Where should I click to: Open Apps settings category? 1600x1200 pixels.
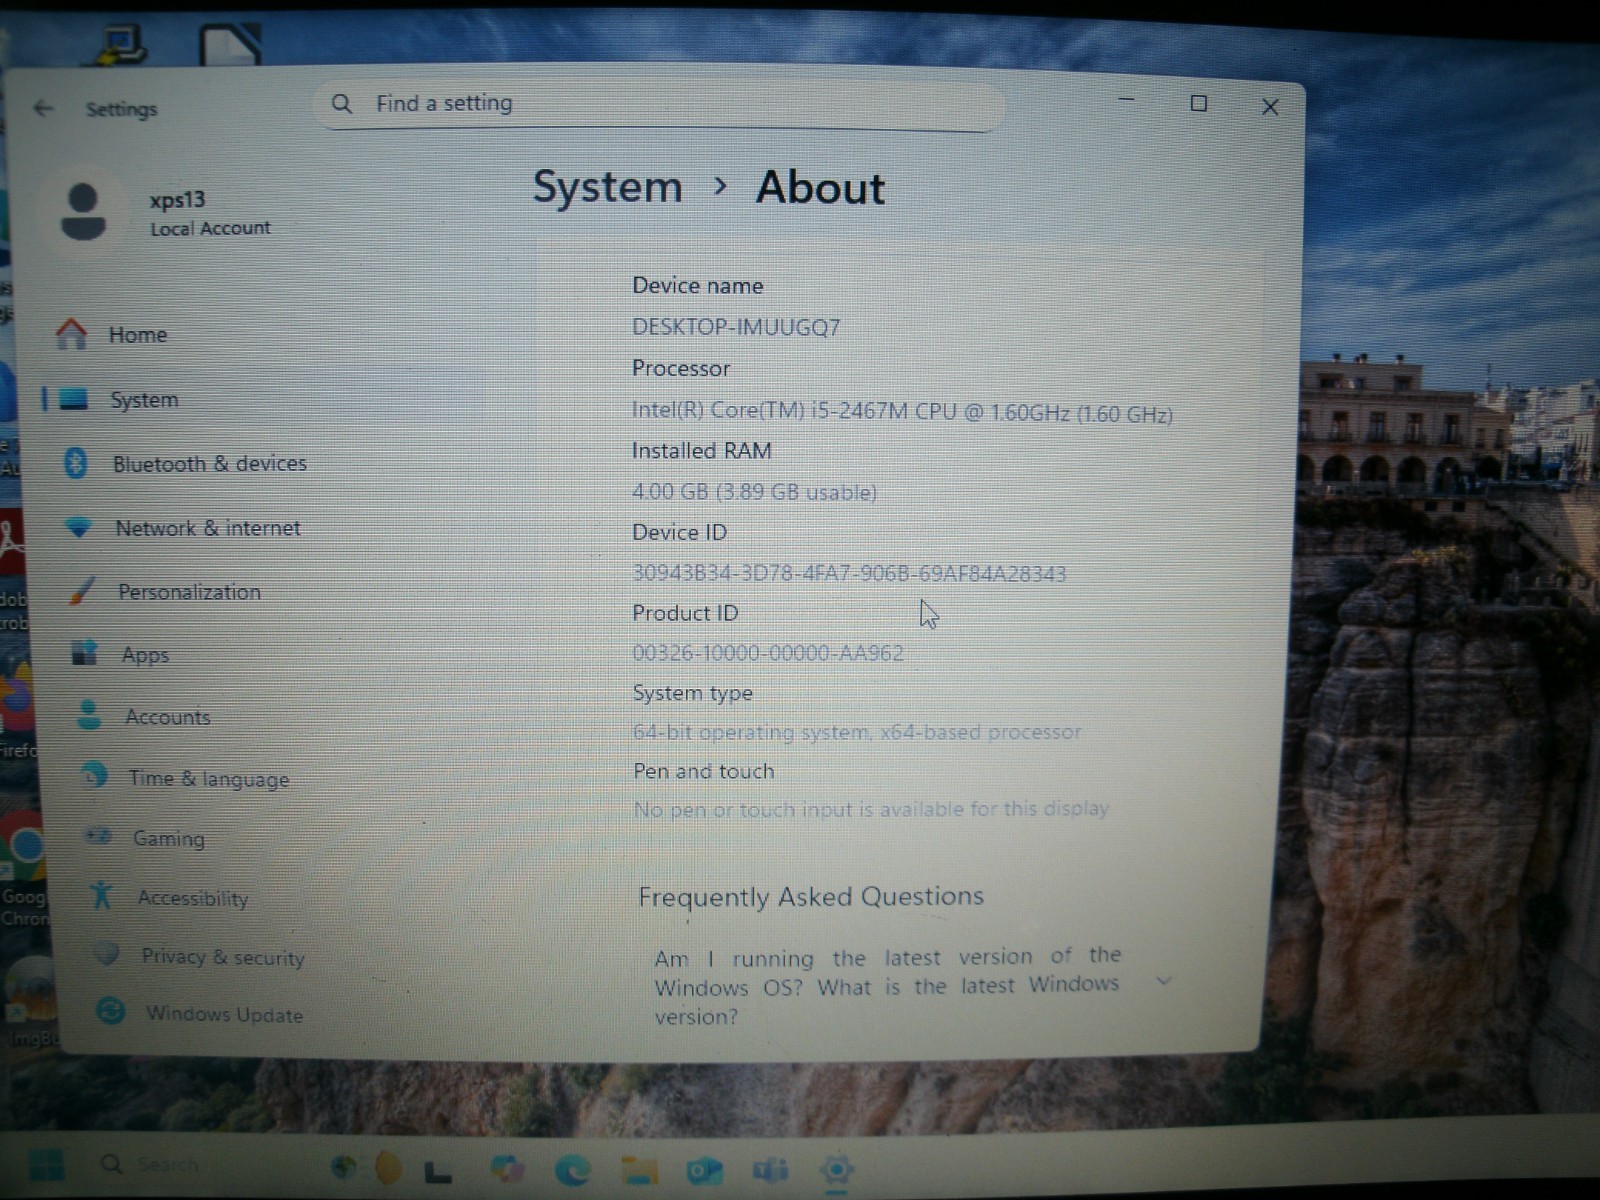pyautogui.click(x=145, y=654)
